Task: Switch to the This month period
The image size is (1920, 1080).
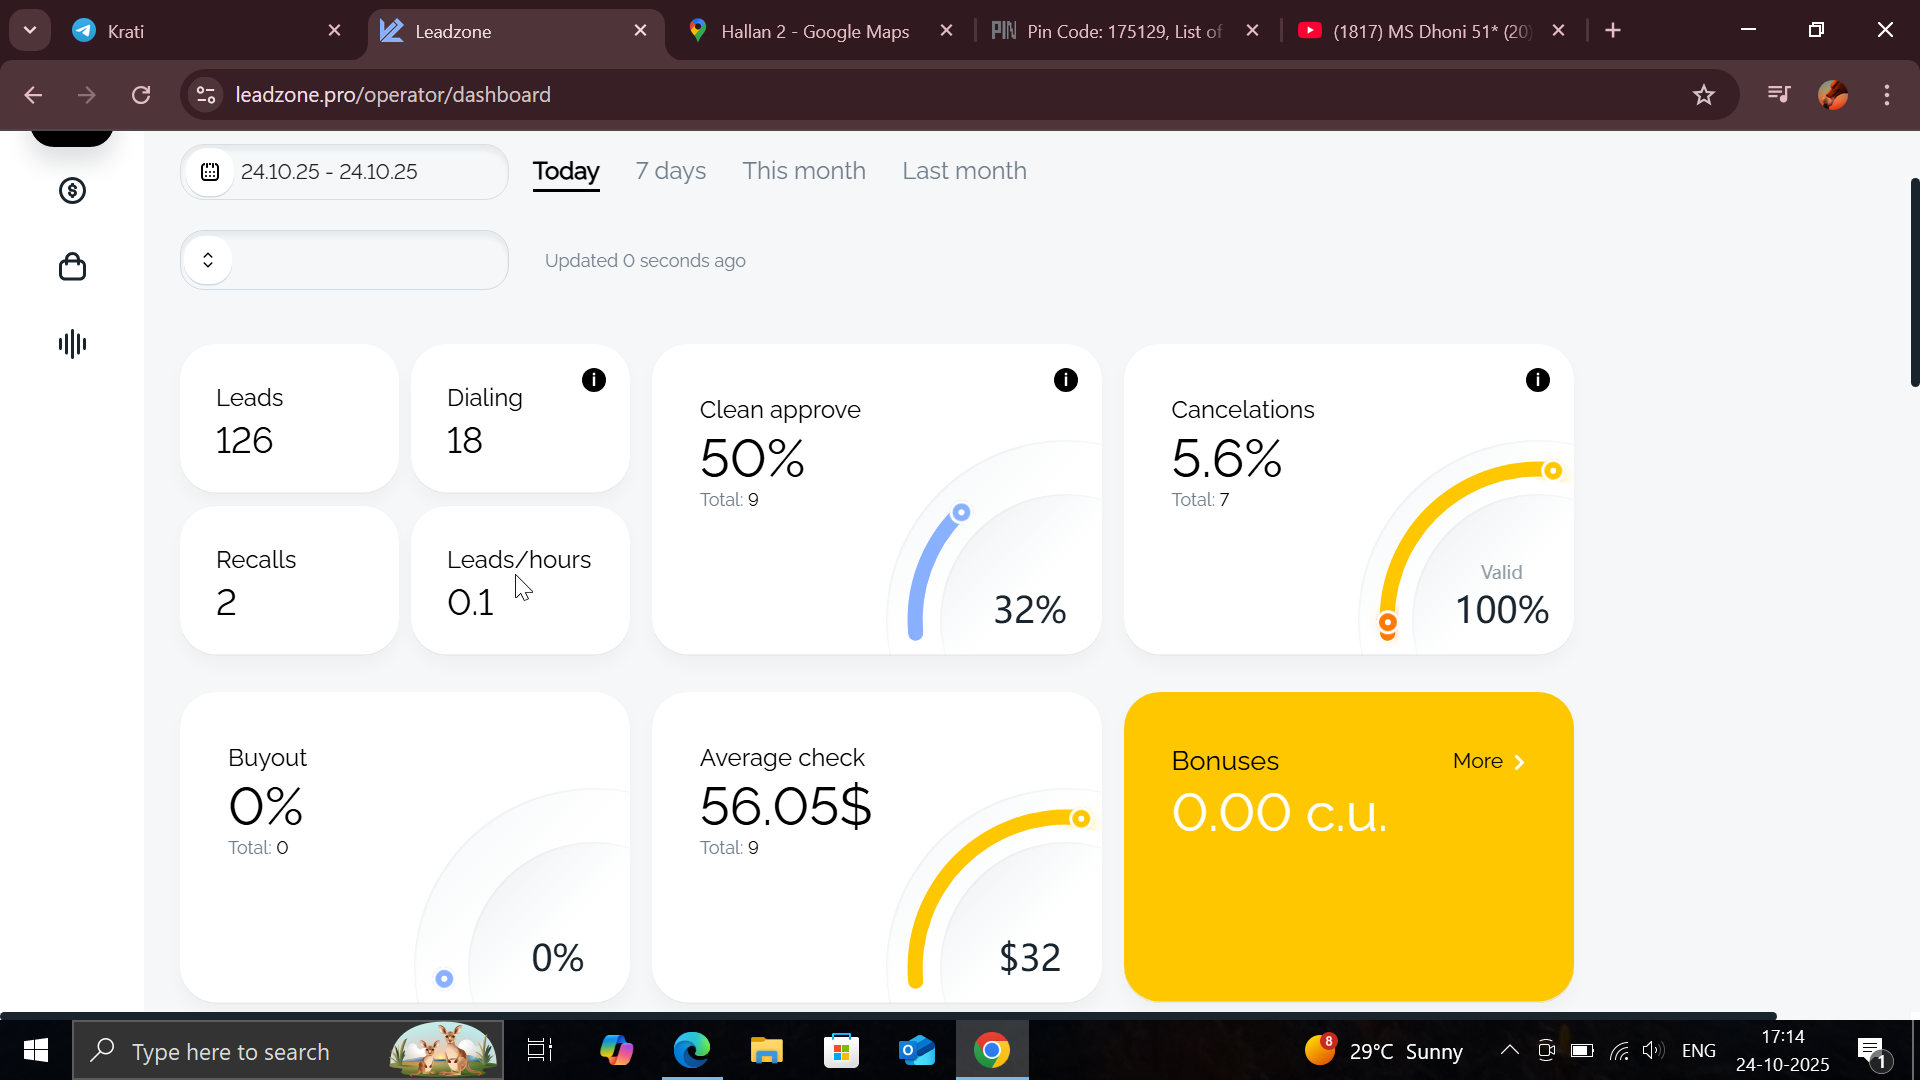Action: point(803,171)
